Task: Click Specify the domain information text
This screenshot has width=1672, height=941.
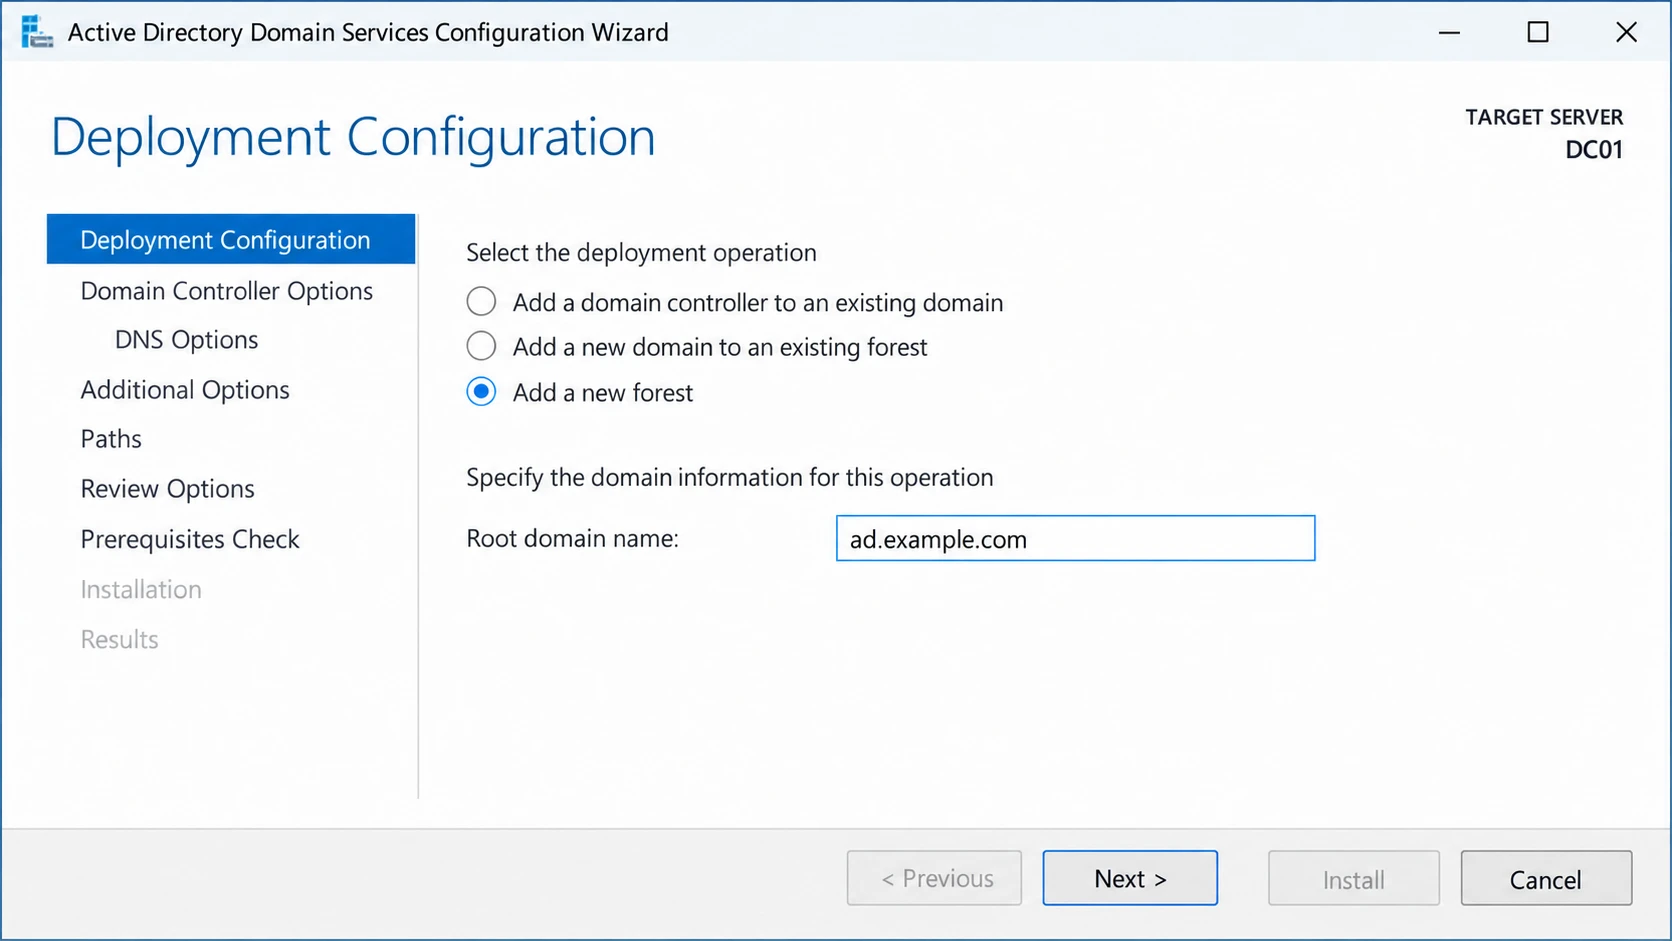Action: (x=730, y=477)
